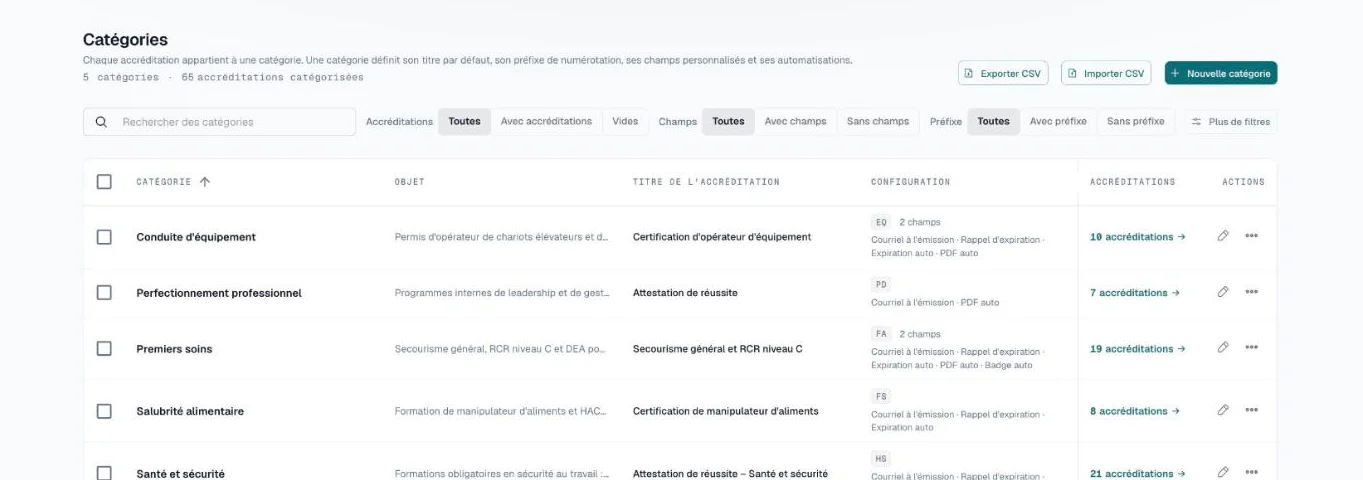Viewport: 1363px width, 480px height.
Task: Open more actions for Conduite d'équipement row
Action: point(1251,236)
